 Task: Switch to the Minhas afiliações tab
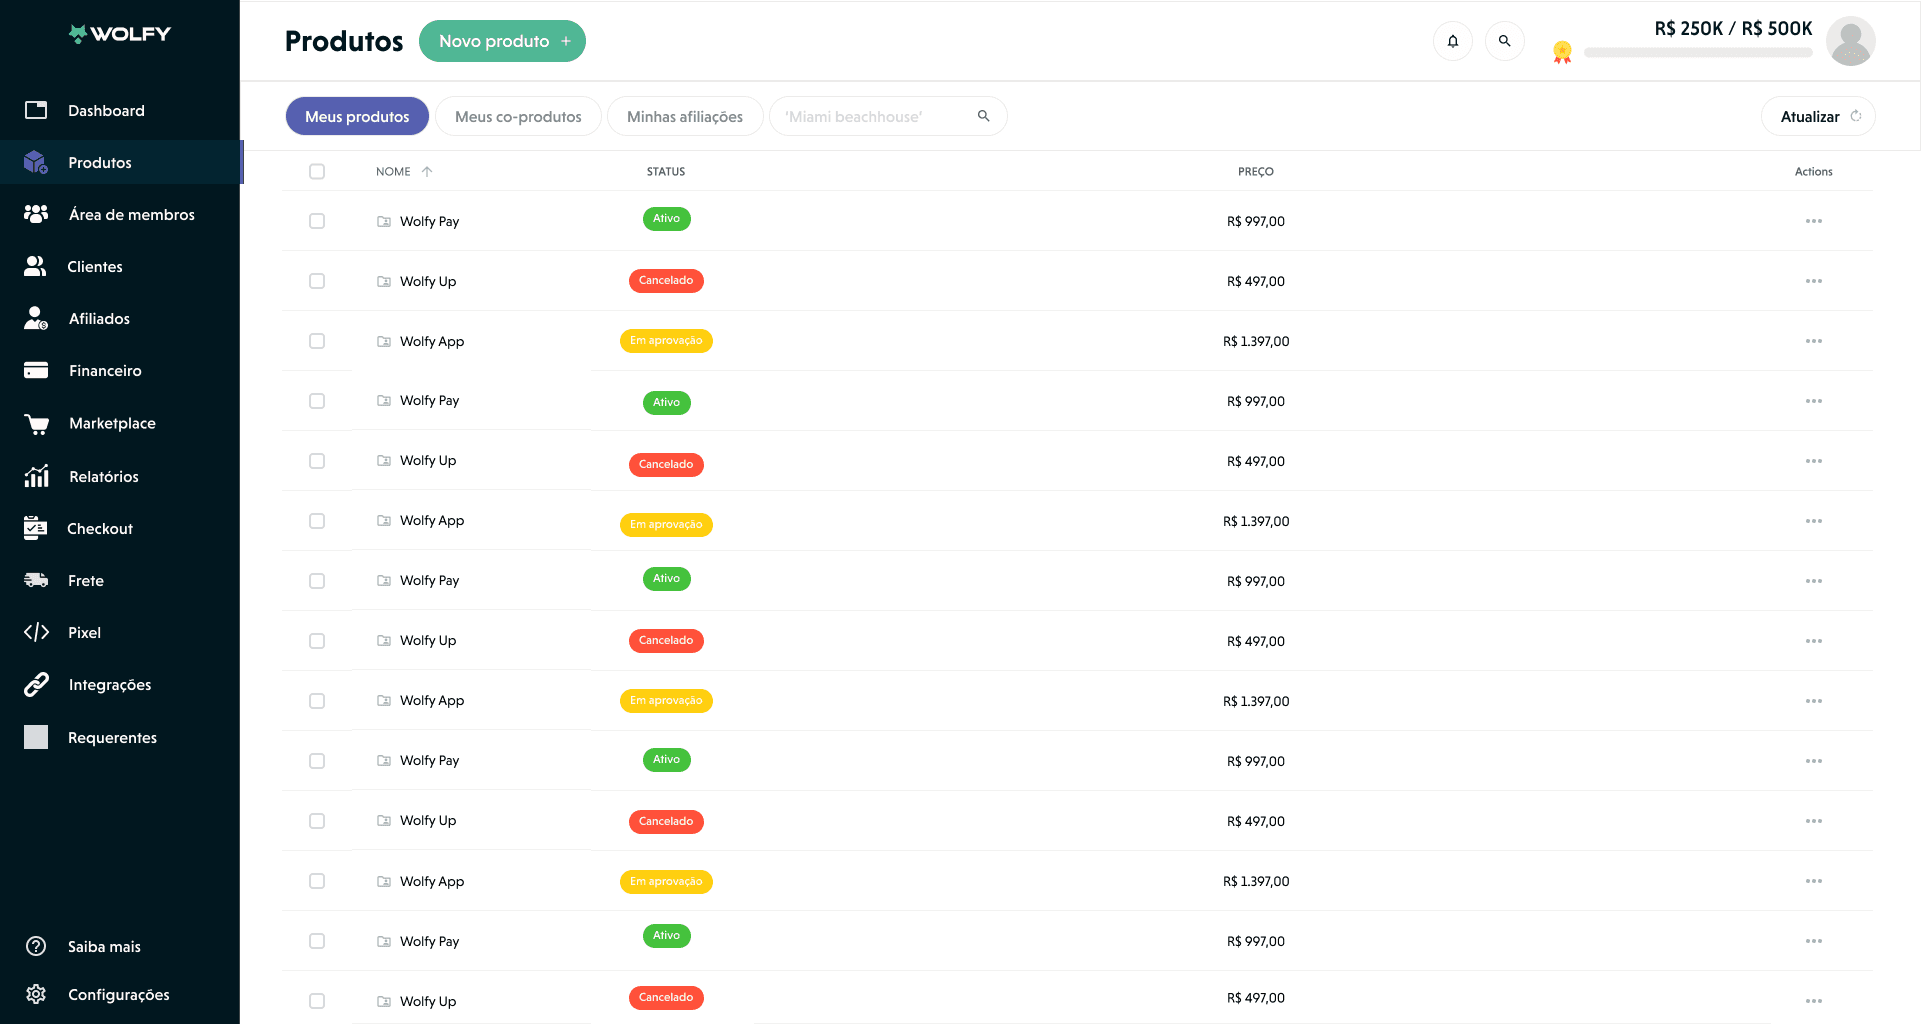[685, 116]
